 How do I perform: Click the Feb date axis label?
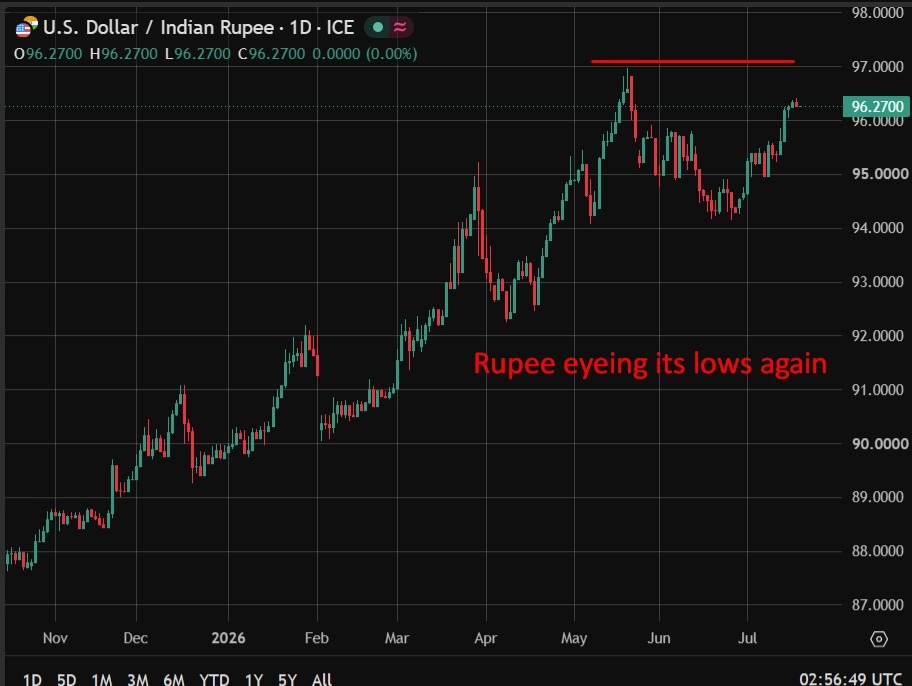click(316, 638)
